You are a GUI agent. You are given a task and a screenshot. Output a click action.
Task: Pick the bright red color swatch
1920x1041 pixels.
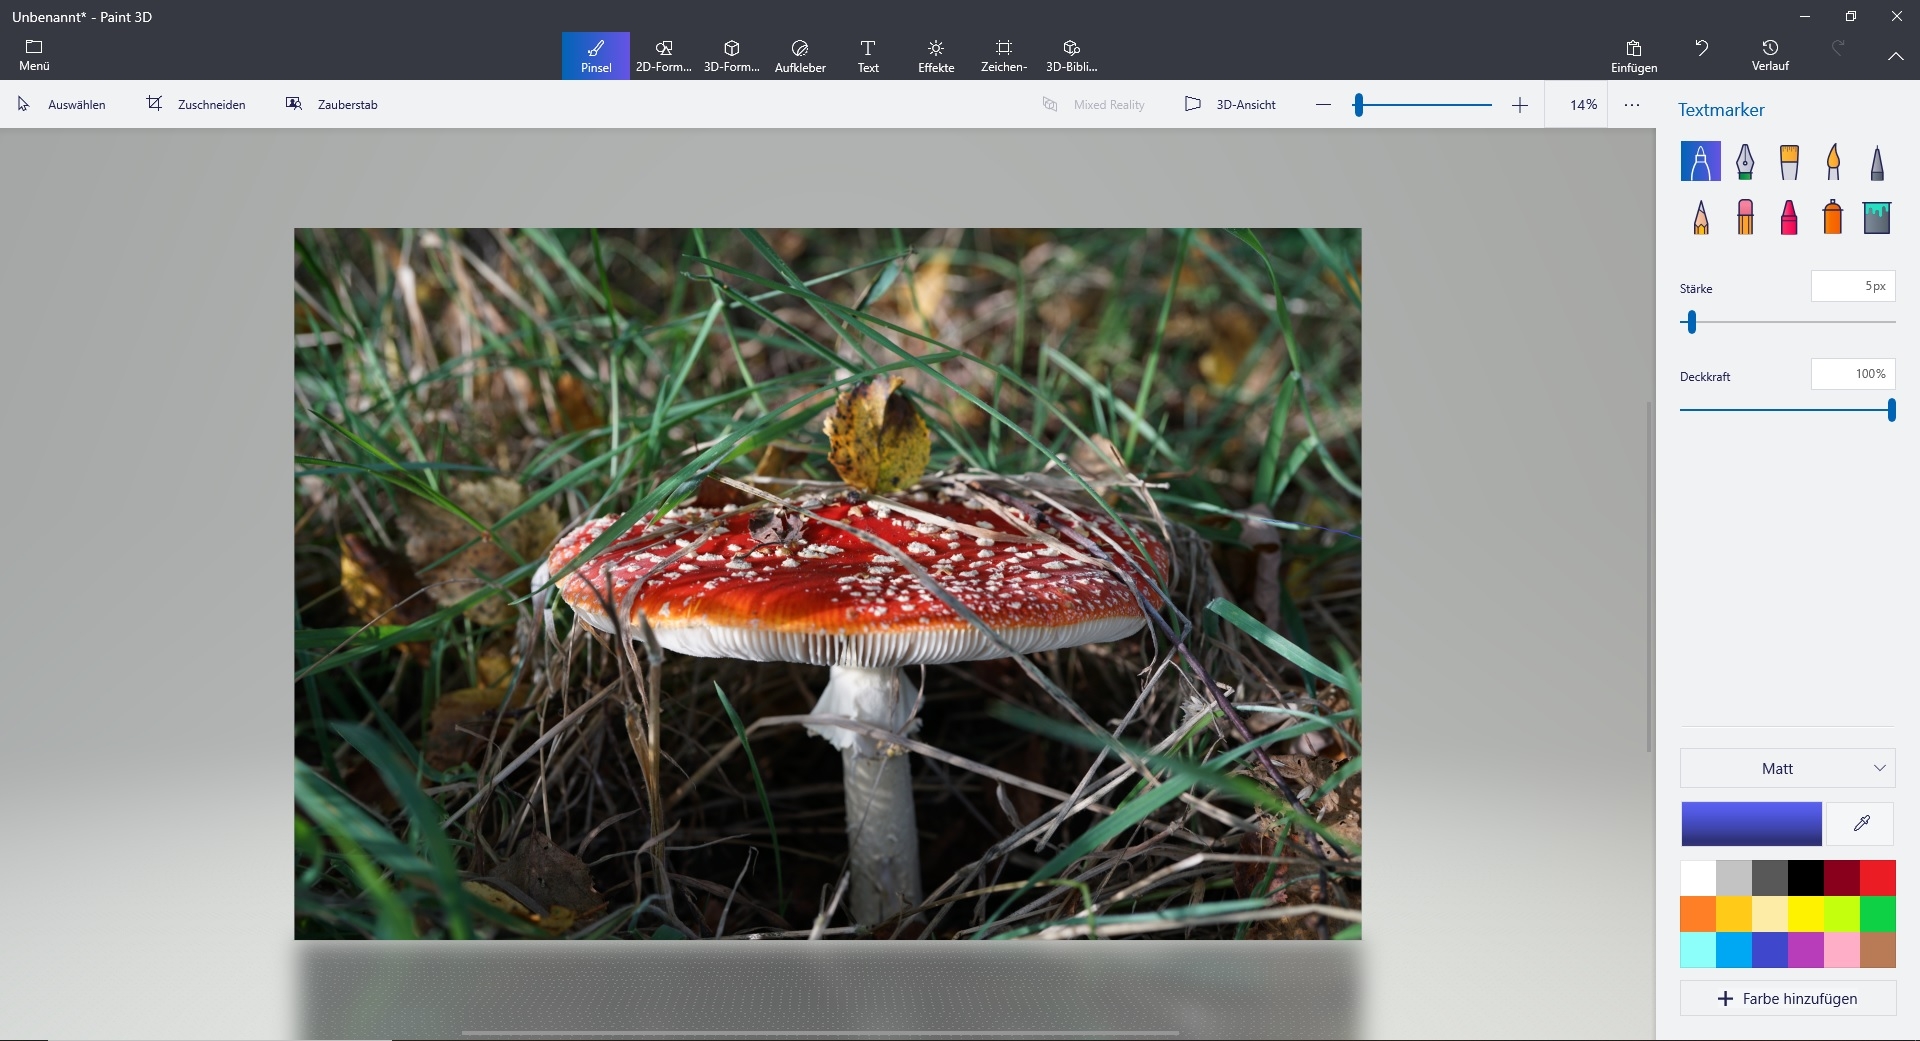pyautogui.click(x=1878, y=878)
